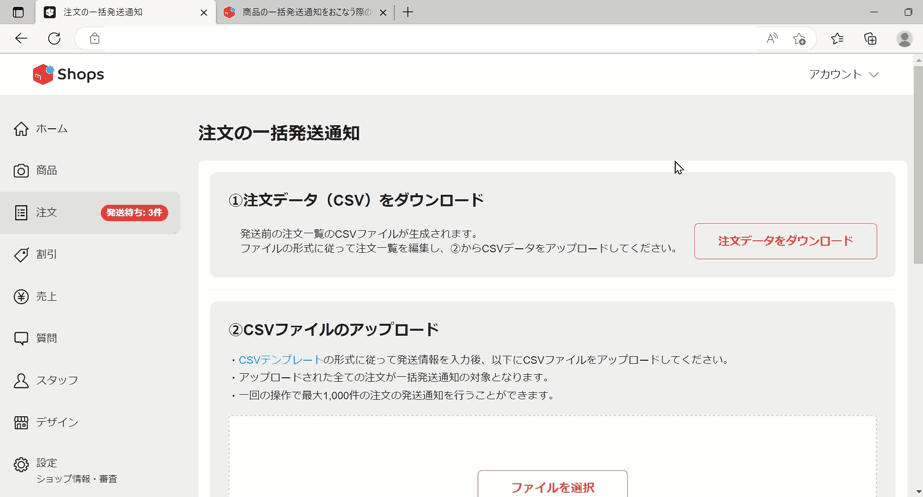Select the 注文 sidebar menu item
The height and width of the screenshot is (497, 923).
pos(90,213)
